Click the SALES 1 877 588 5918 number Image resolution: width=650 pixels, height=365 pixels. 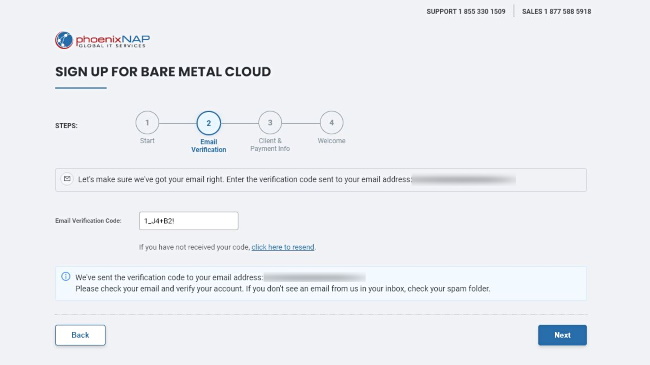tap(556, 12)
